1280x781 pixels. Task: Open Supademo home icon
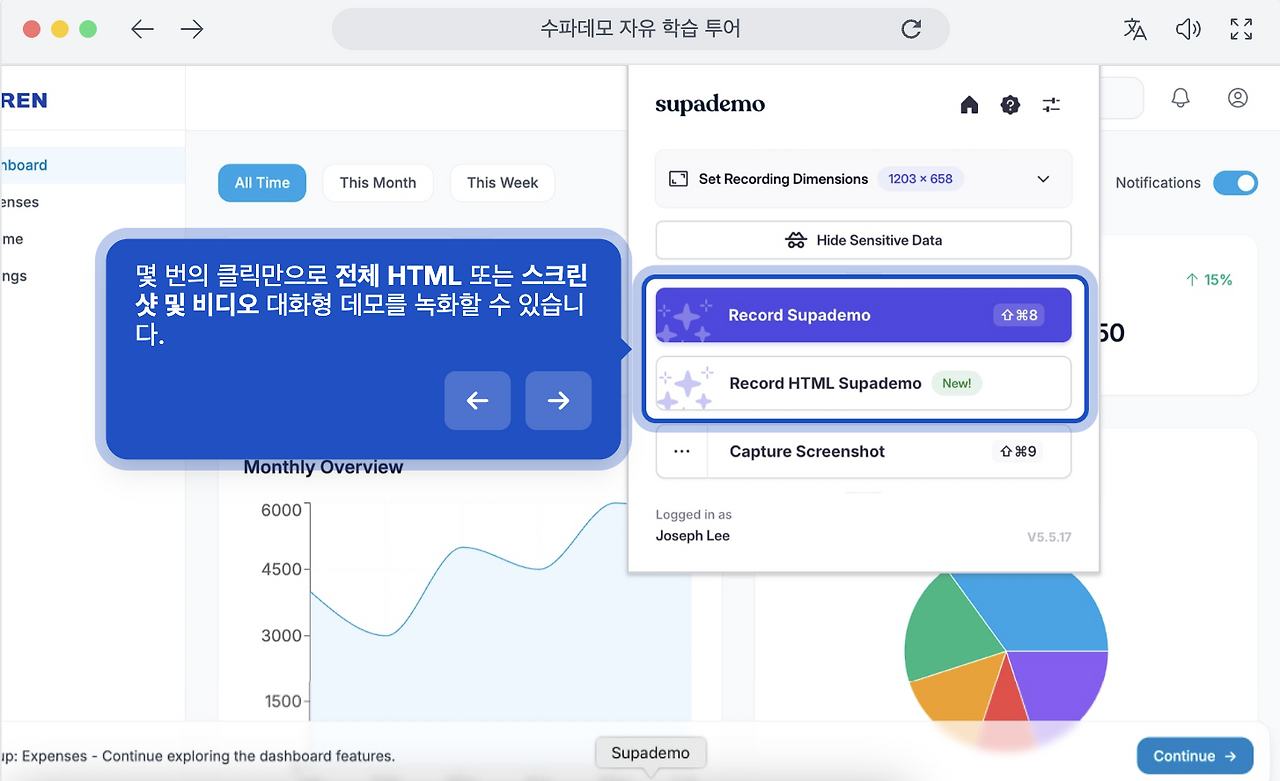coord(969,105)
